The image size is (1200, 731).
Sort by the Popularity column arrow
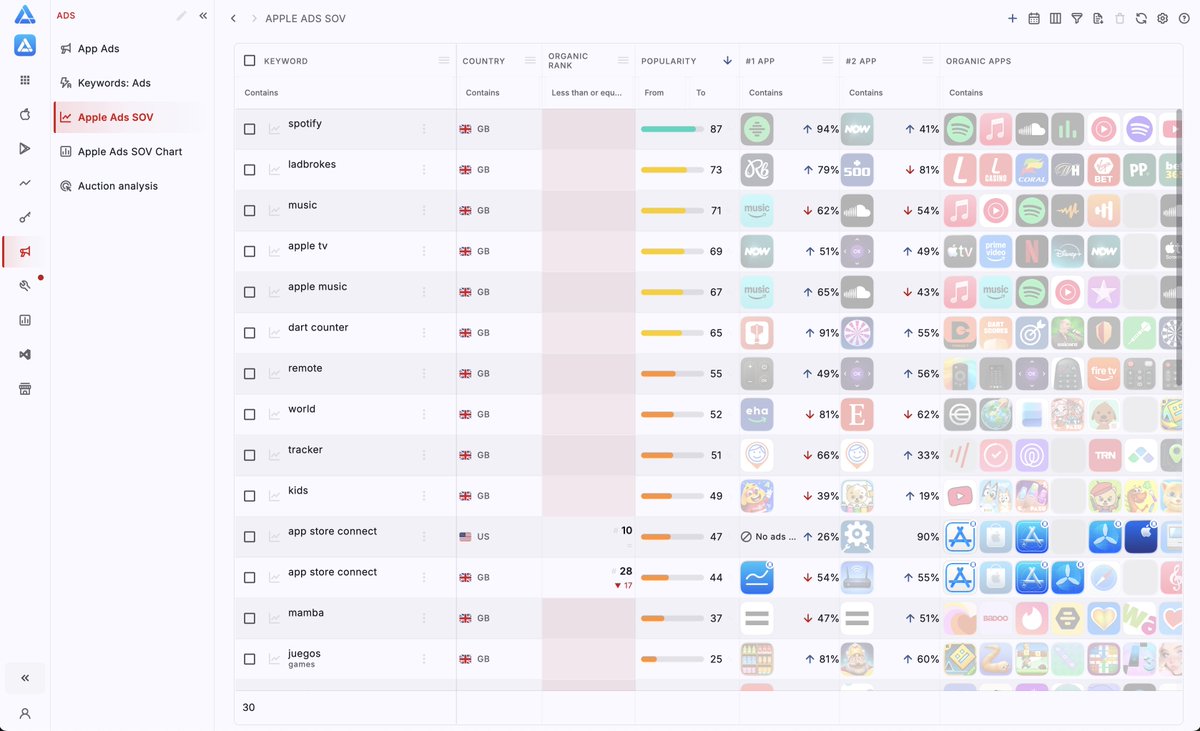click(727, 61)
